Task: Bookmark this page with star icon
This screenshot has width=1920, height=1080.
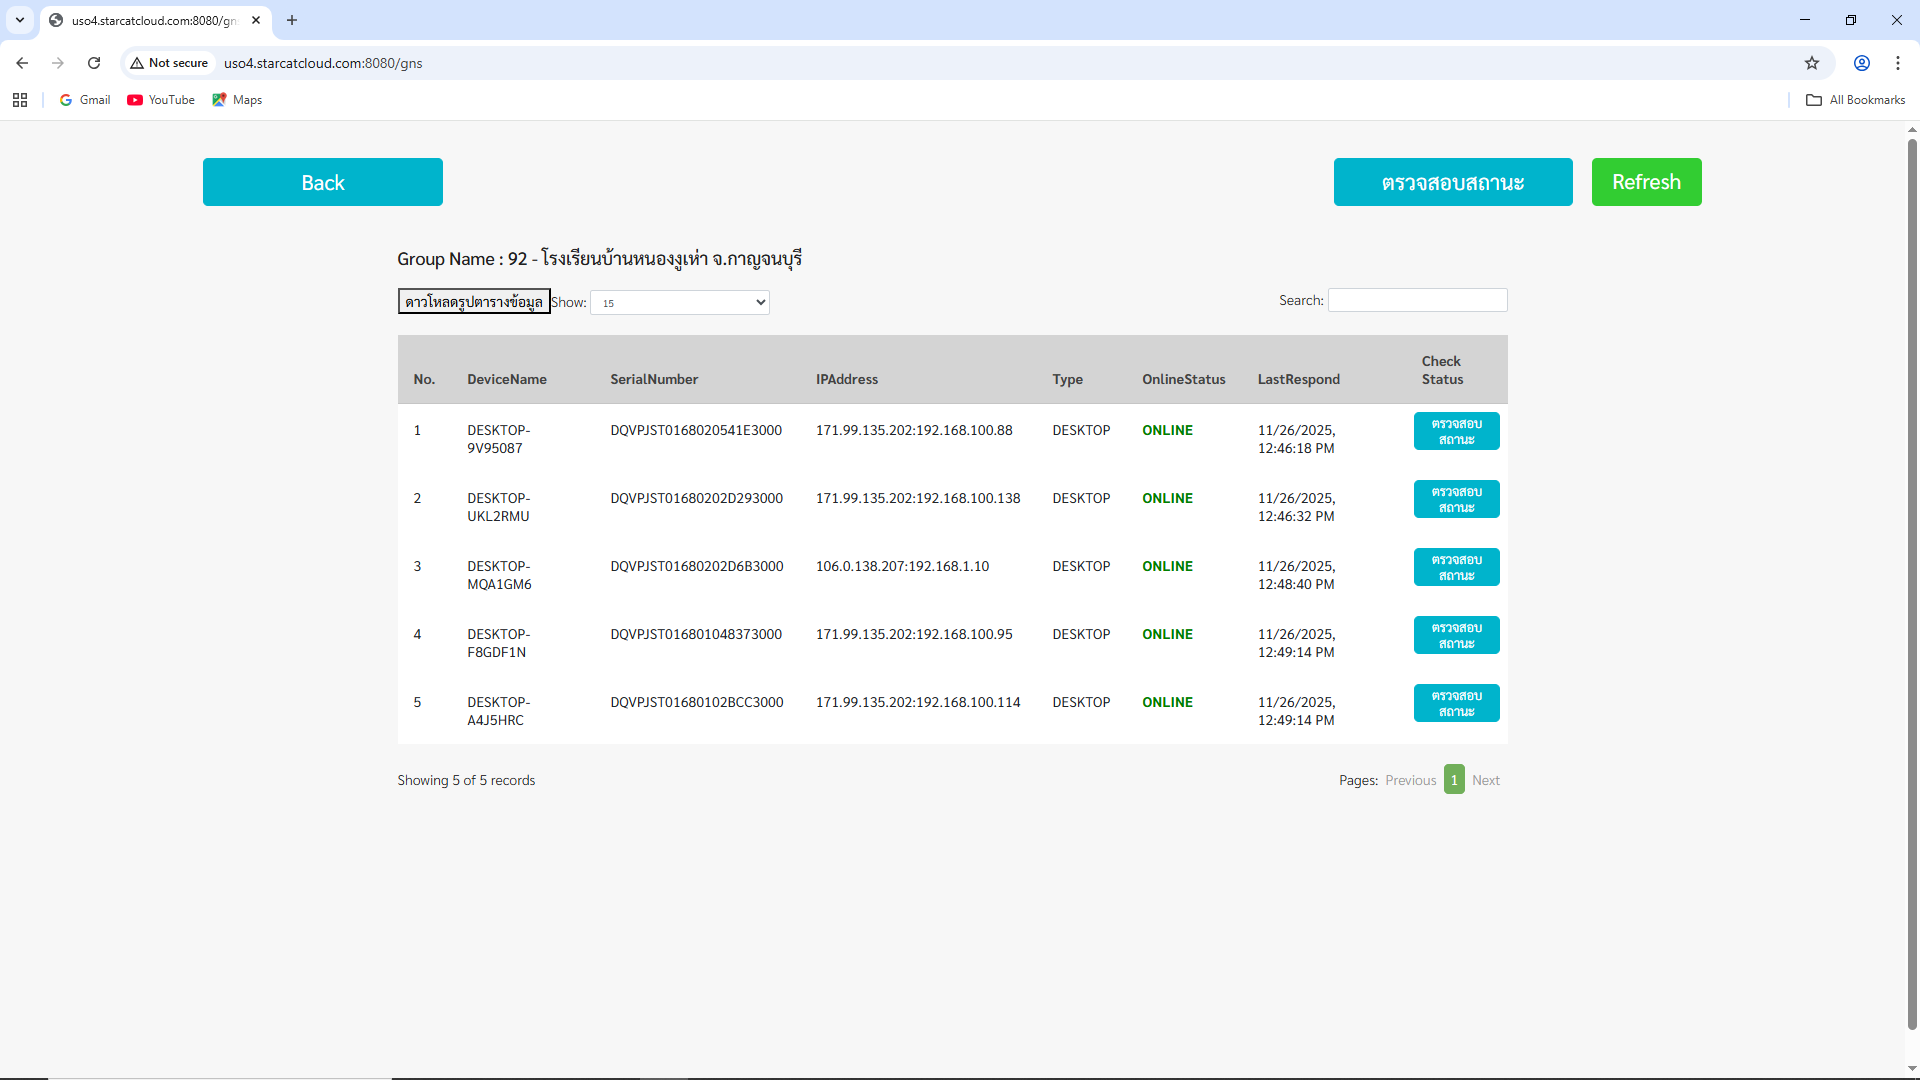Action: point(1812,63)
